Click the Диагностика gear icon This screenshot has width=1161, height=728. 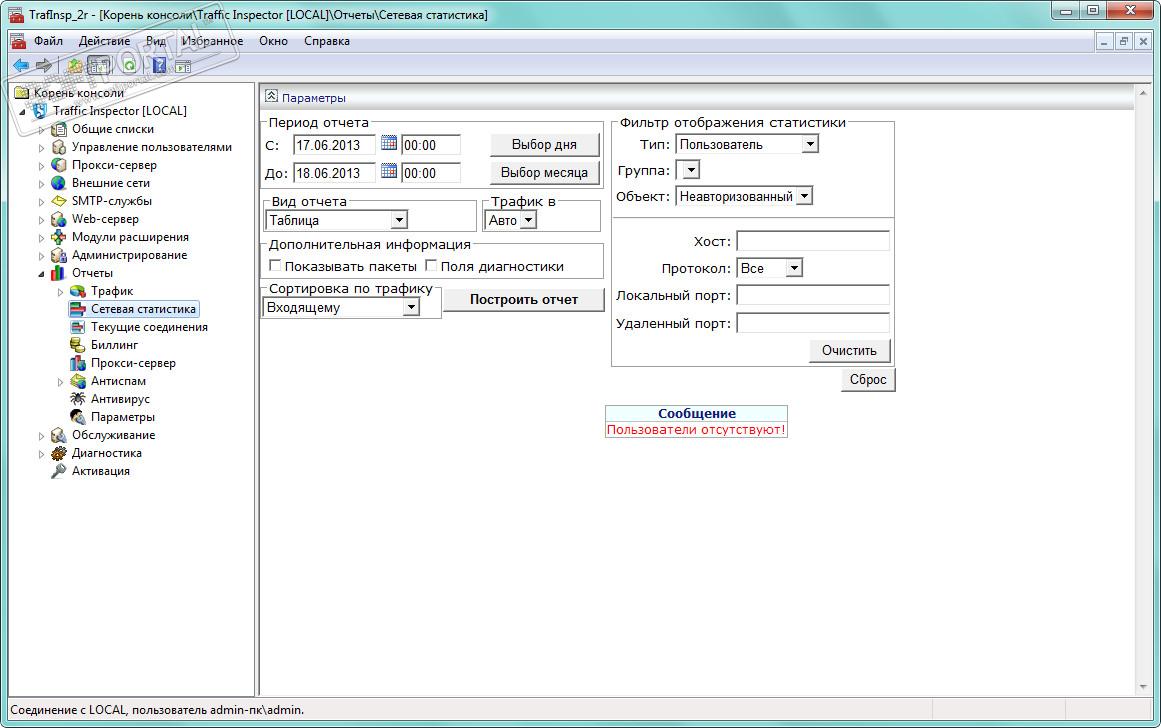[59, 453]
